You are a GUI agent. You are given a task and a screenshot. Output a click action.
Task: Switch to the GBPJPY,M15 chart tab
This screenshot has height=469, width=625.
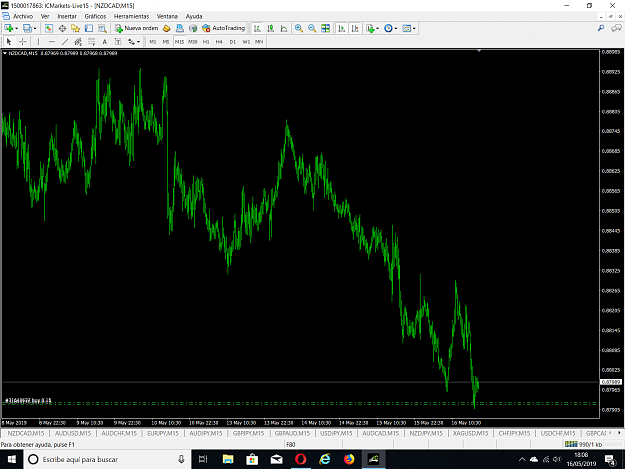coord(248,434)
